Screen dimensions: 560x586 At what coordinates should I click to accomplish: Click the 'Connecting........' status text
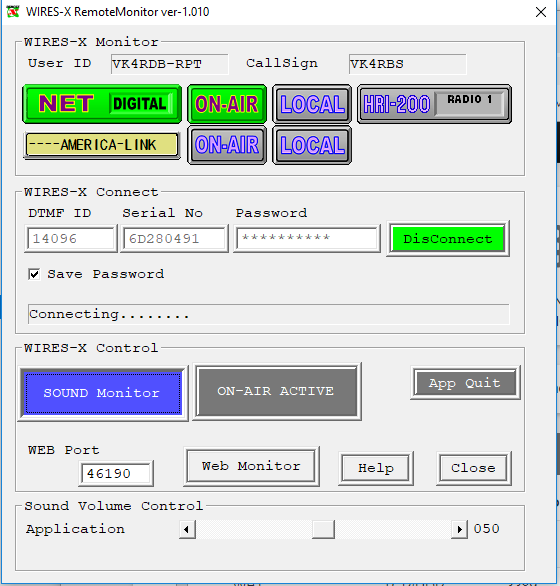tap(110, 314)
